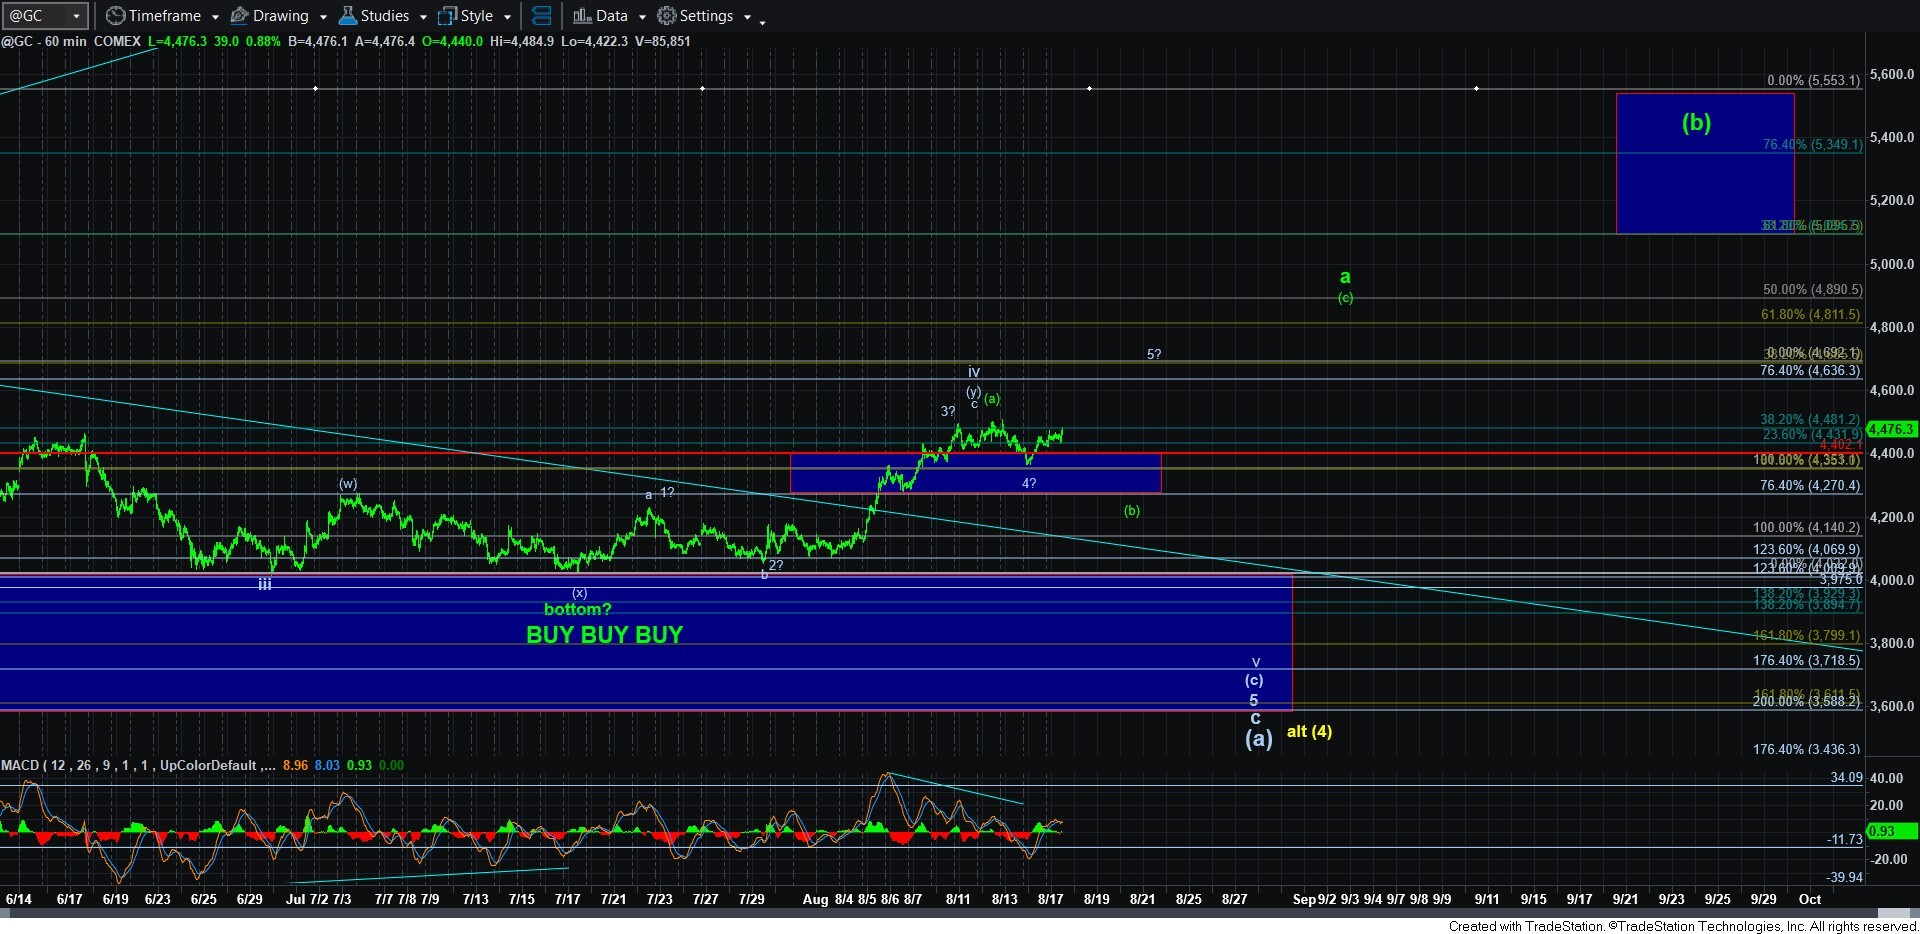Open the Style menu label
Image resolution: width=1920 pixels, height=934 pixels.
tap(477, 16)
